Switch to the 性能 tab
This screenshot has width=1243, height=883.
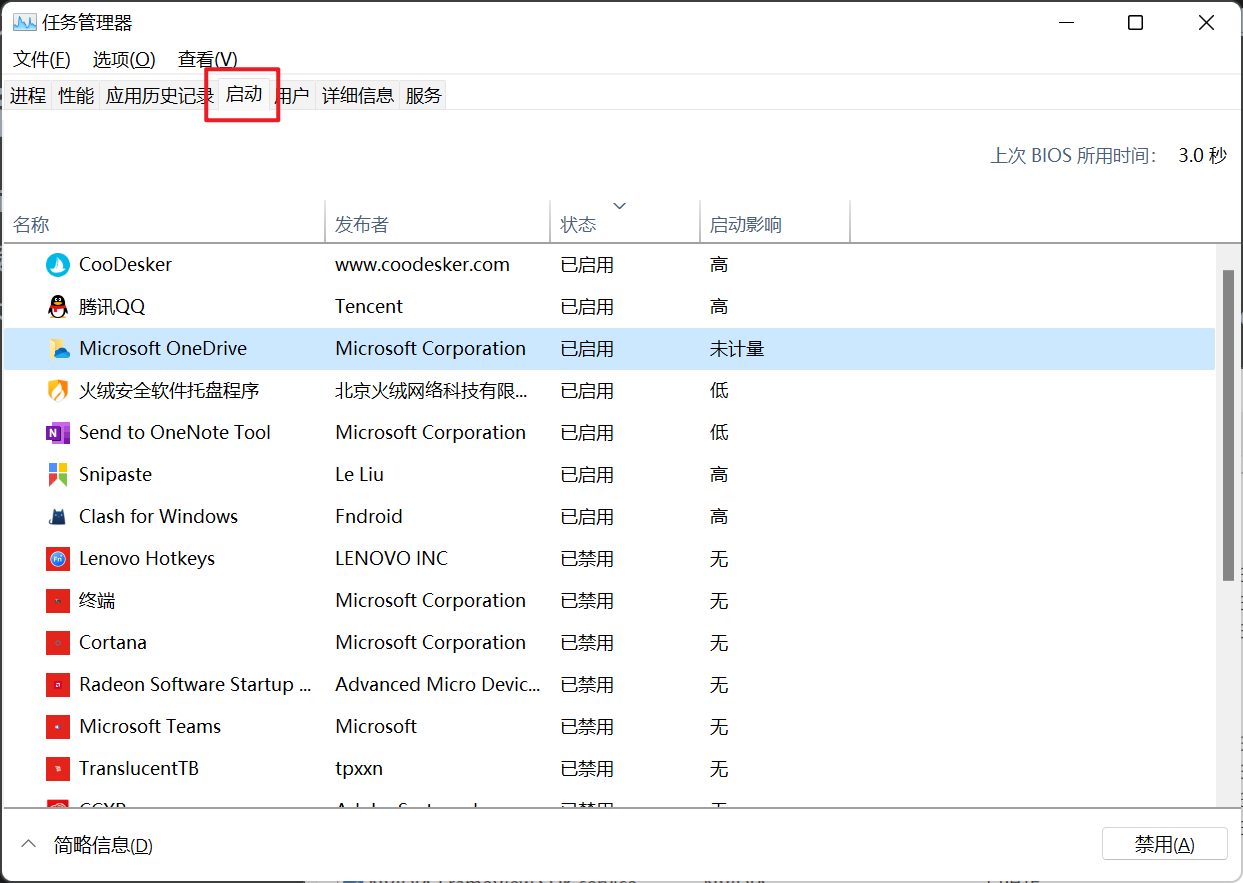(76, 95)
